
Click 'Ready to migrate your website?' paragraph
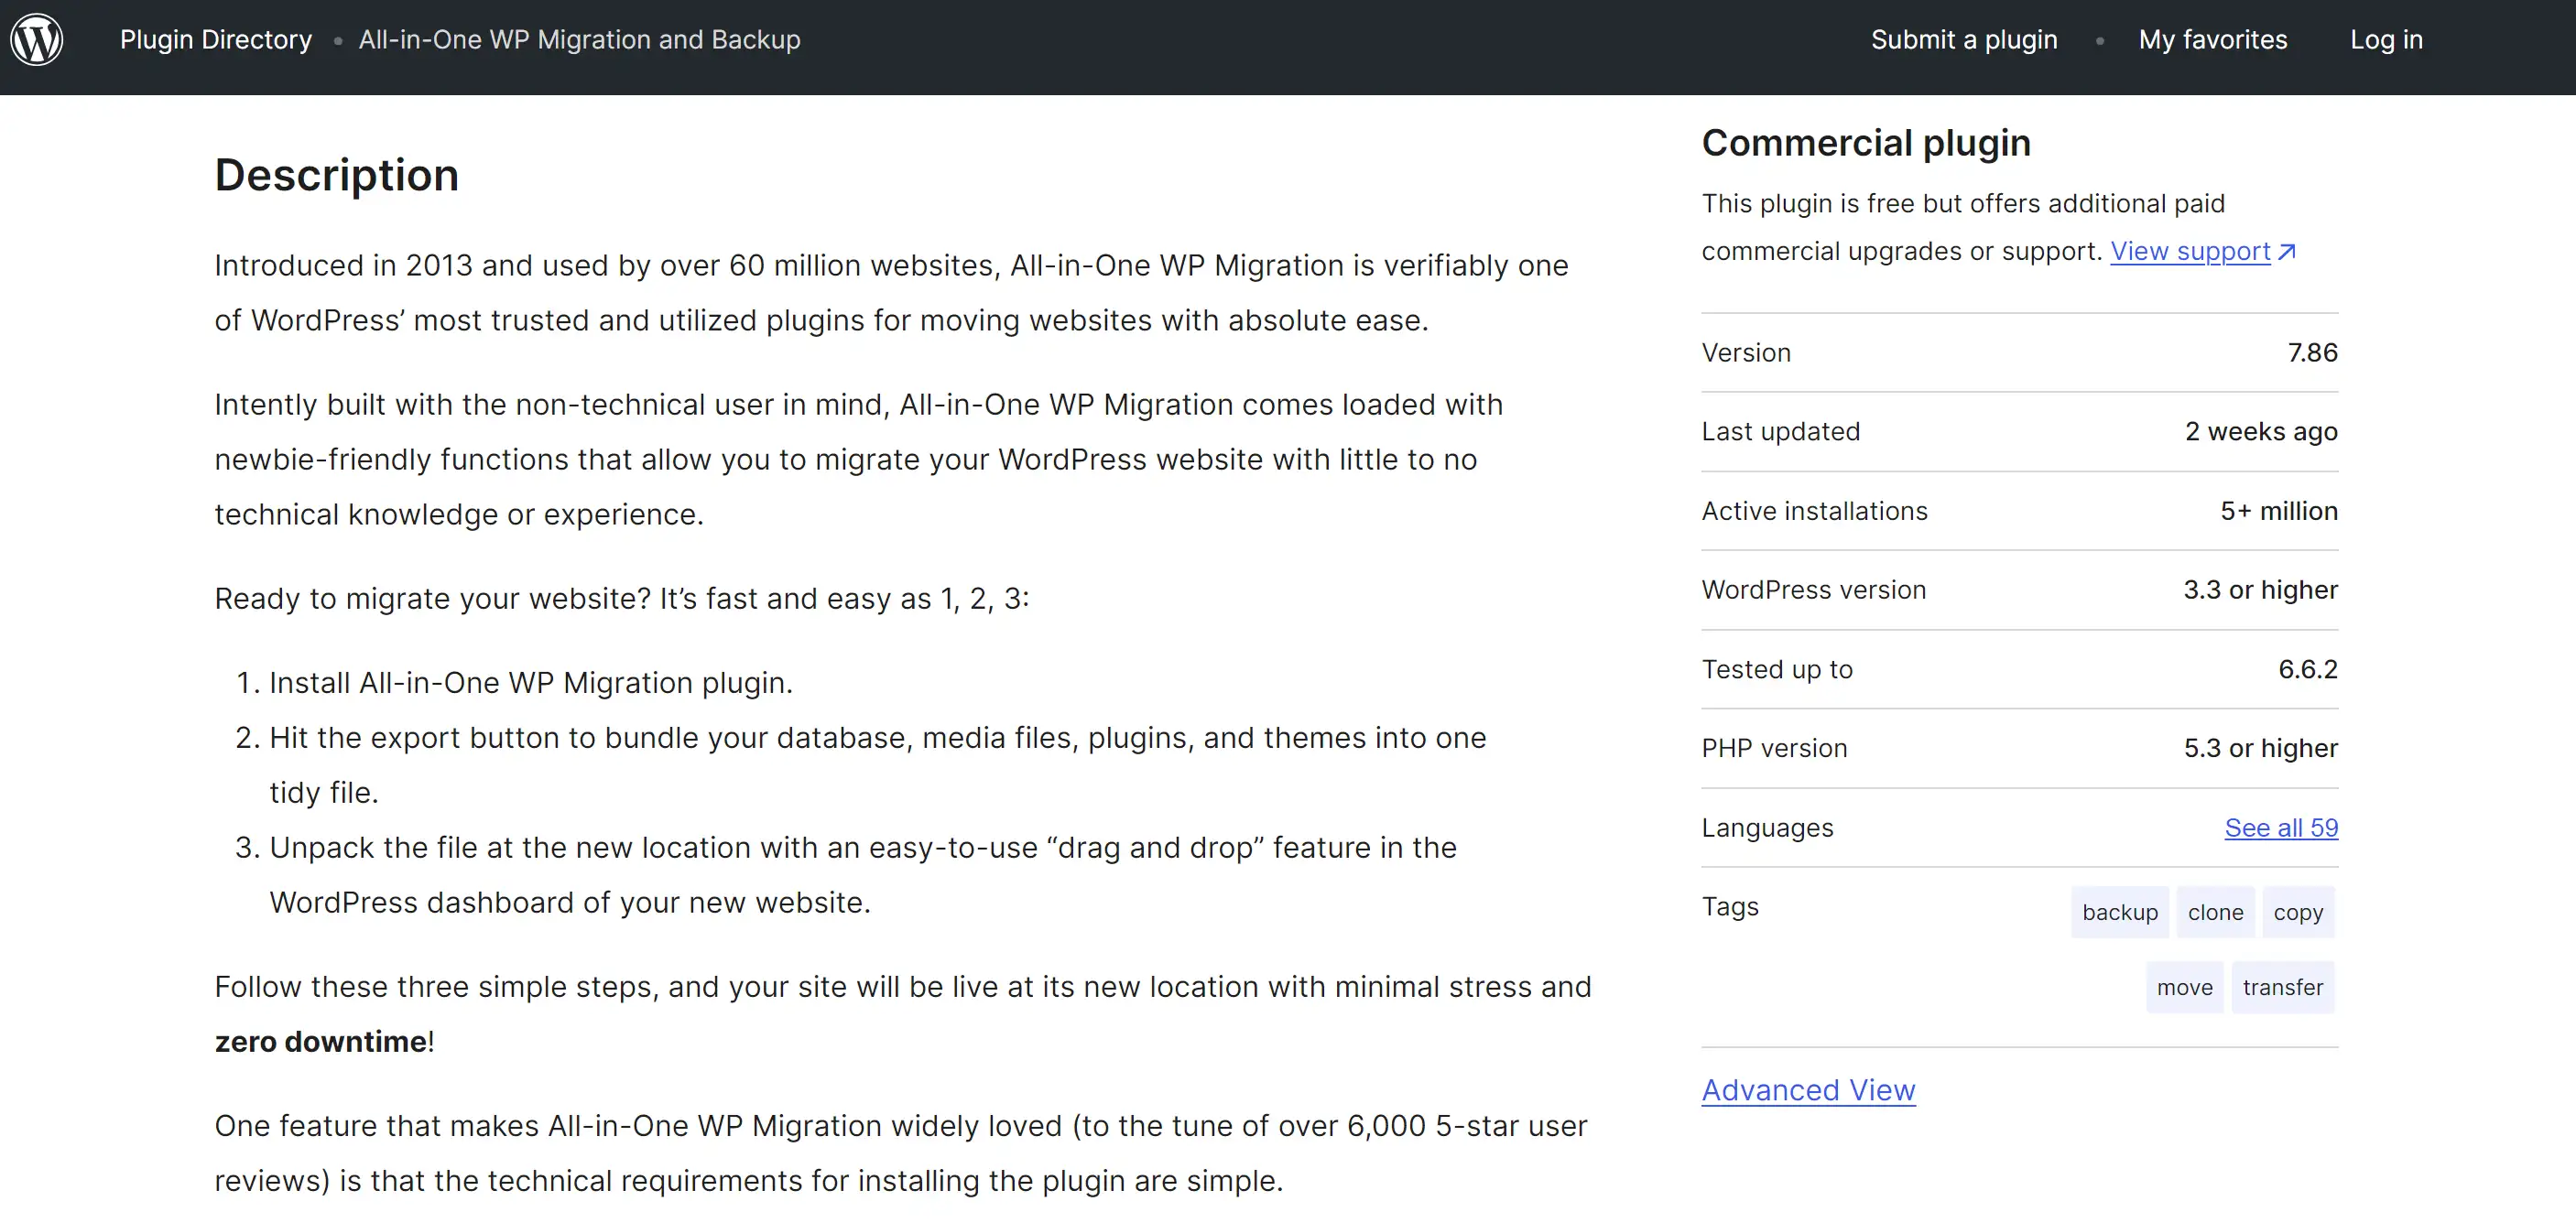coord(622,599)
